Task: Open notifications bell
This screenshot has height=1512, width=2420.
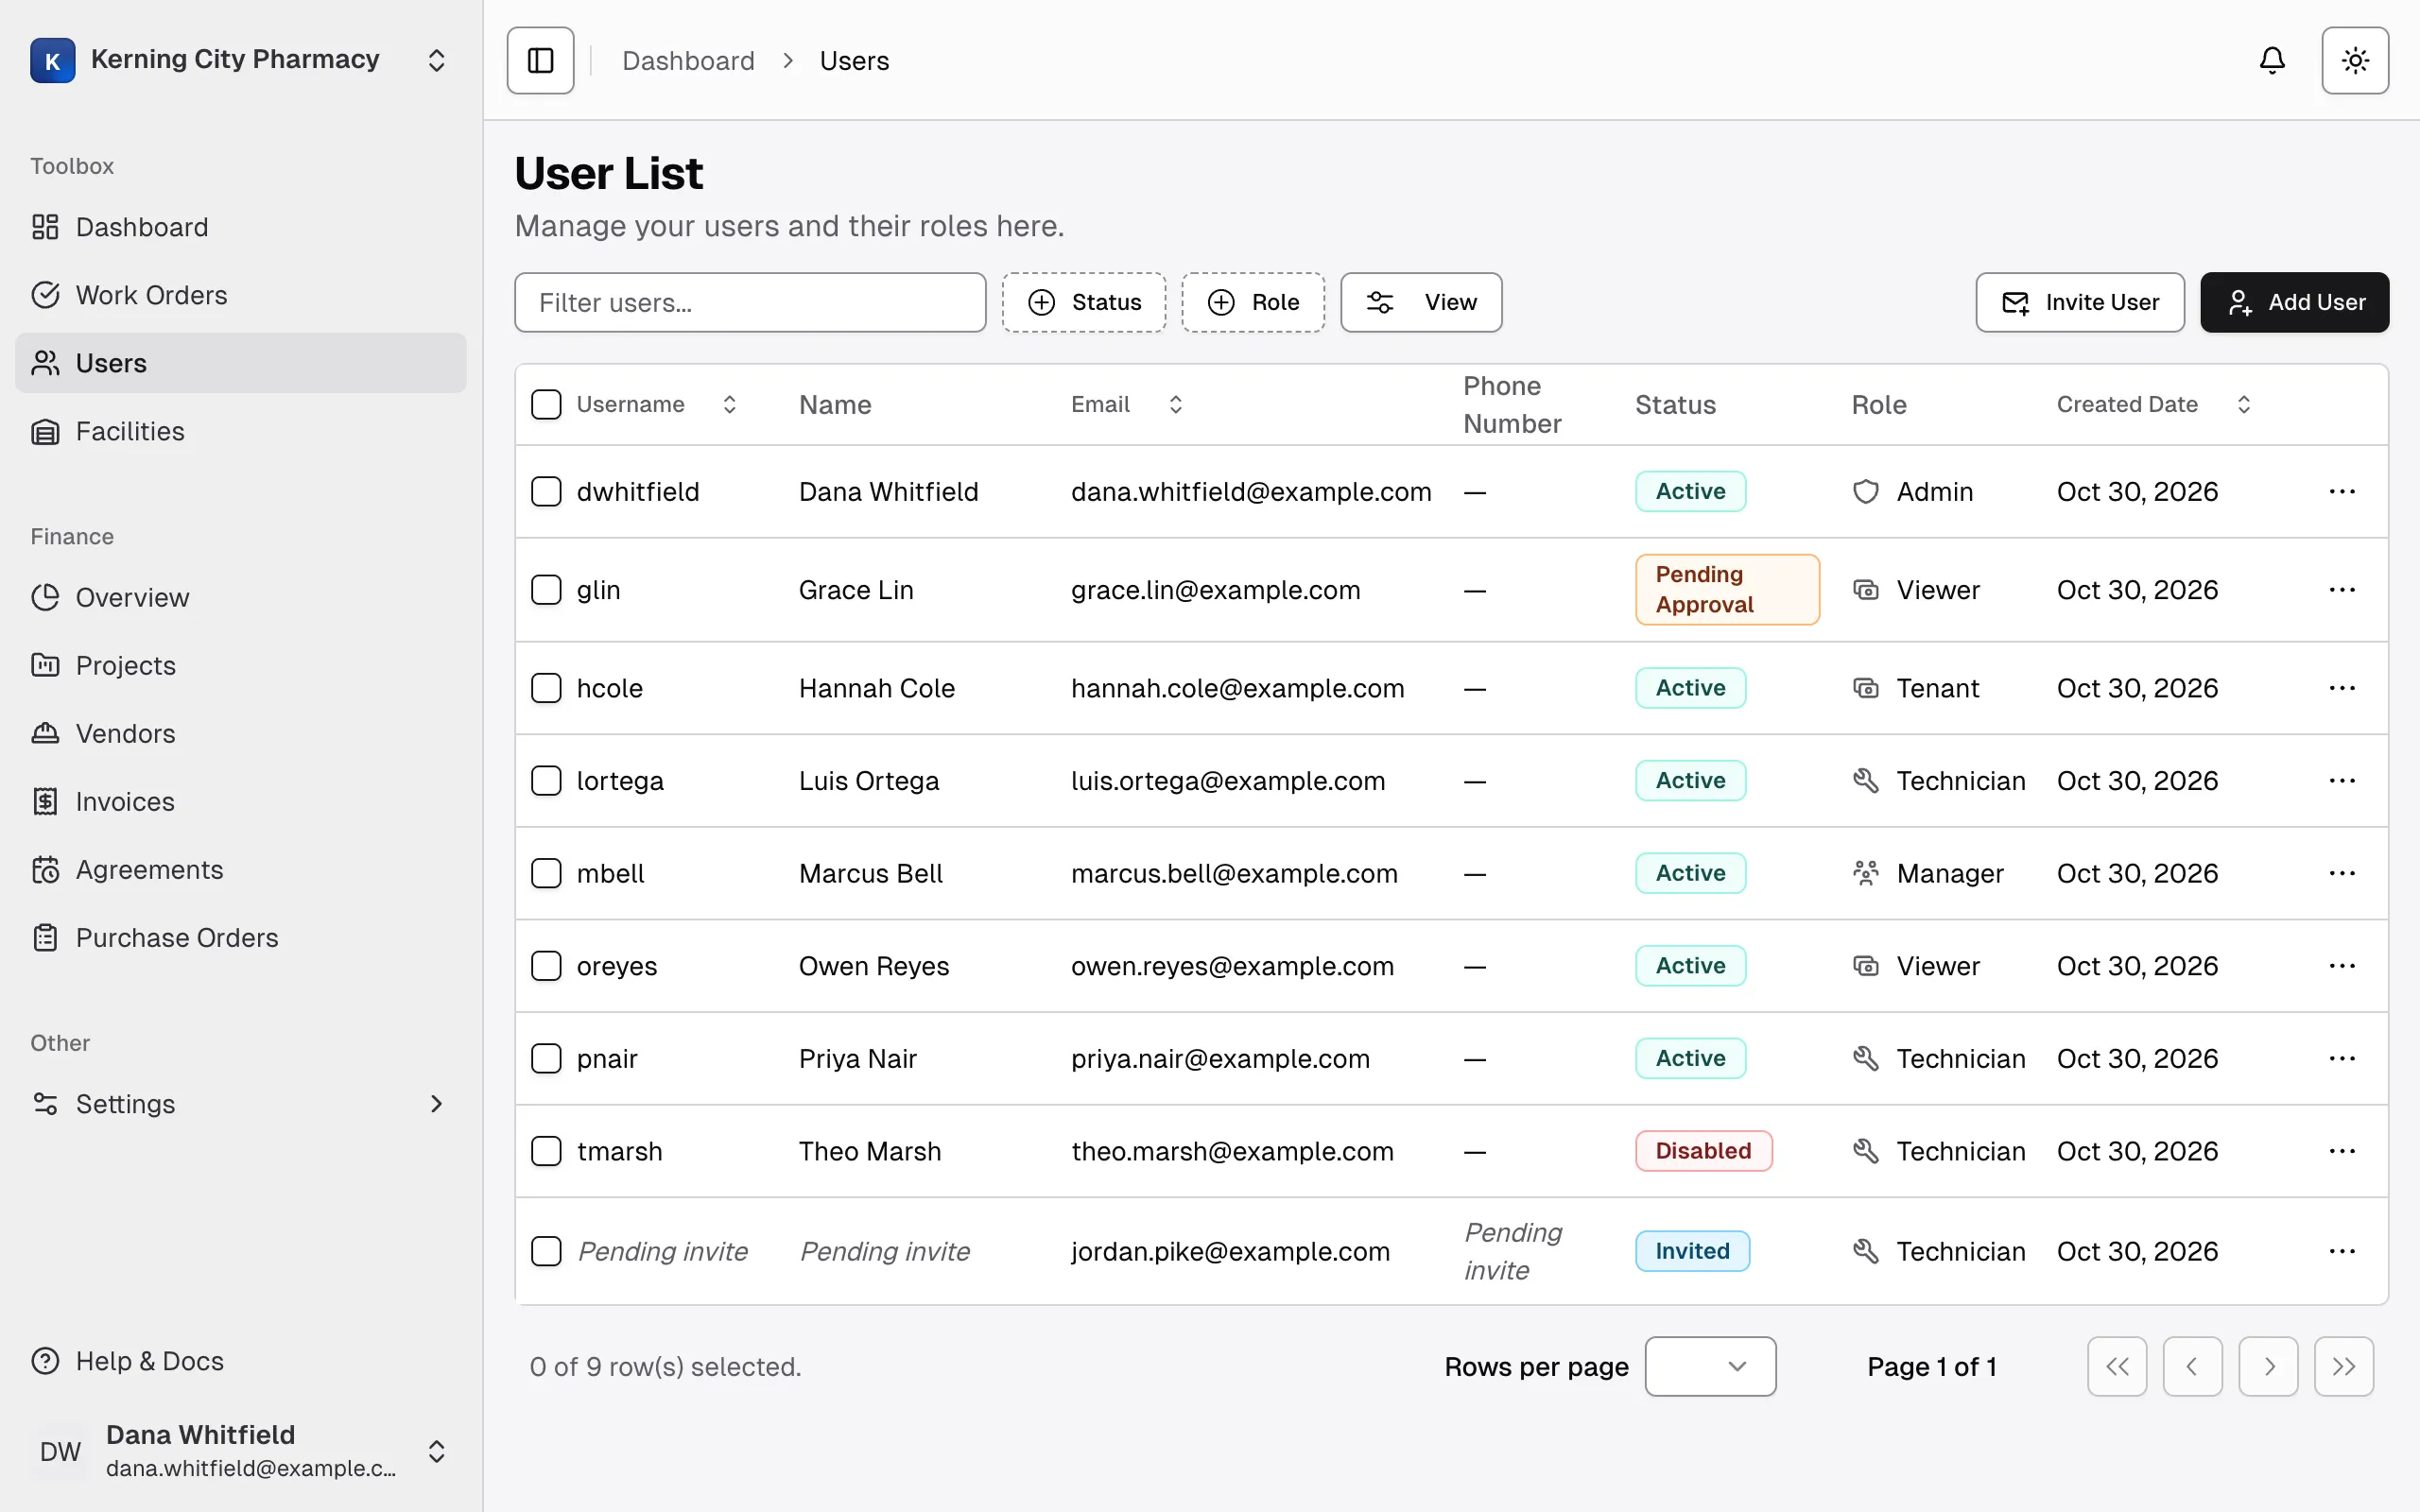Action: click(x=2272, y=60)
